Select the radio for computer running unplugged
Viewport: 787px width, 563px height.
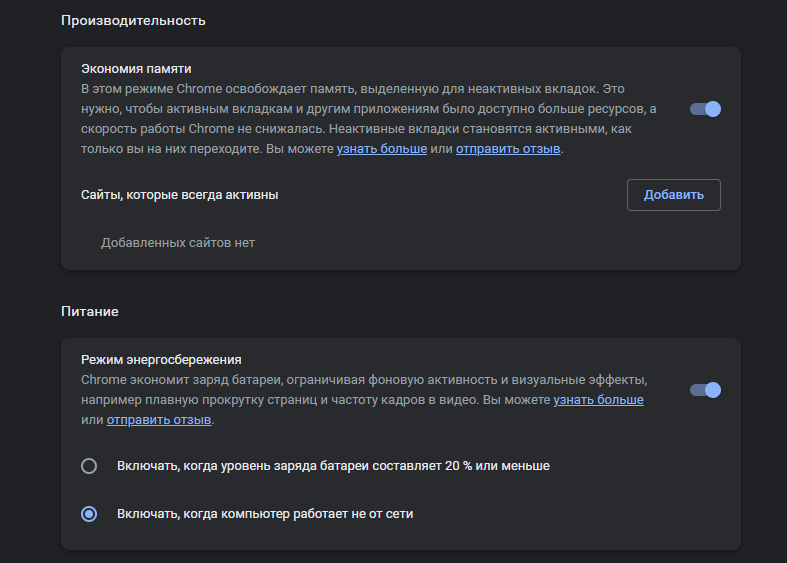[x=89, y=514]
